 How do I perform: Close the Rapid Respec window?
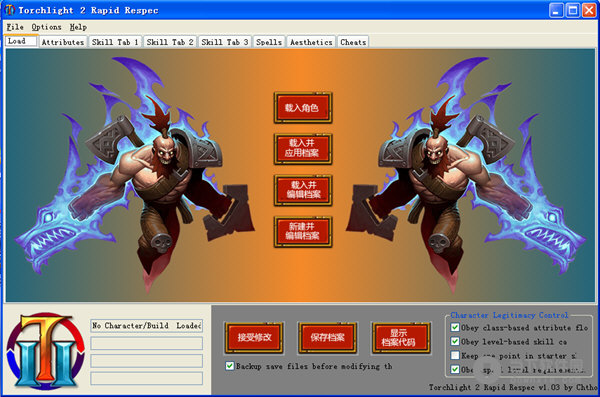(589, 10)
